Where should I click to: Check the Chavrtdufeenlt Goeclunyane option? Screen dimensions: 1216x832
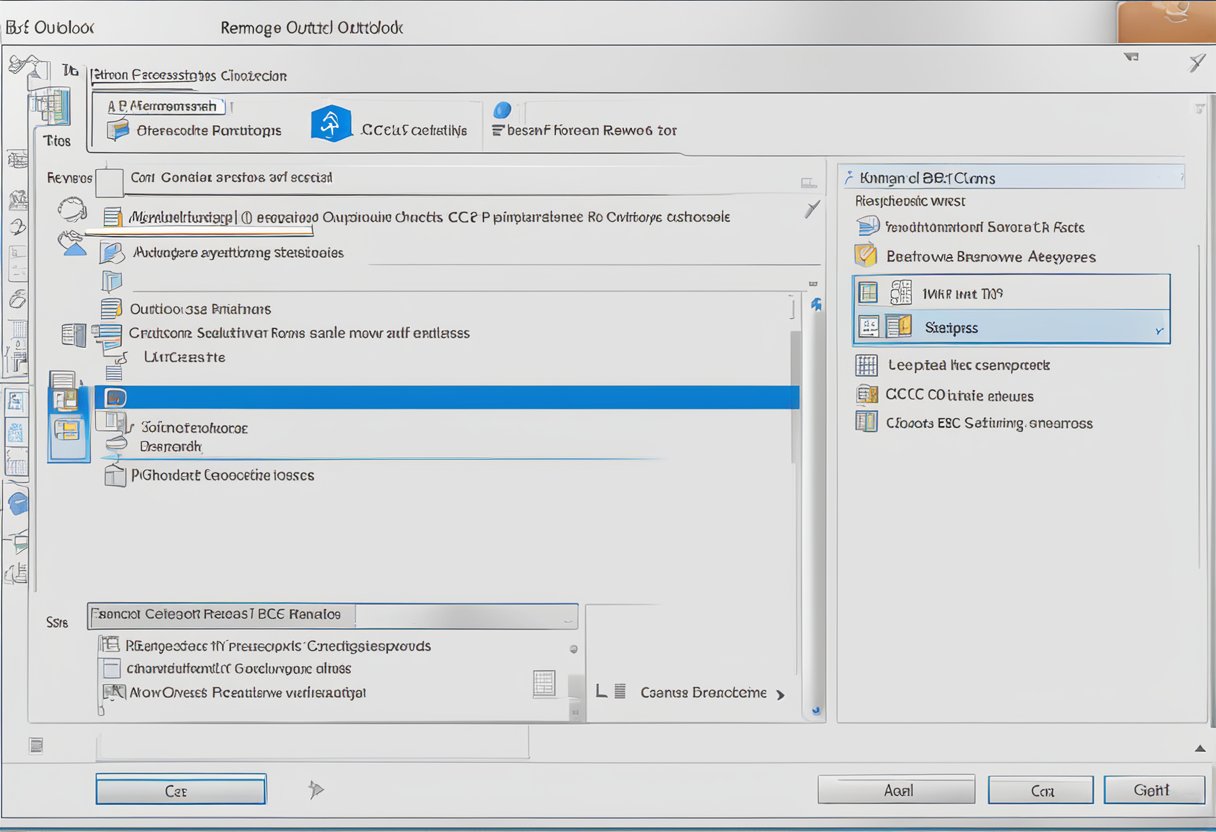(x=109, y=669)
